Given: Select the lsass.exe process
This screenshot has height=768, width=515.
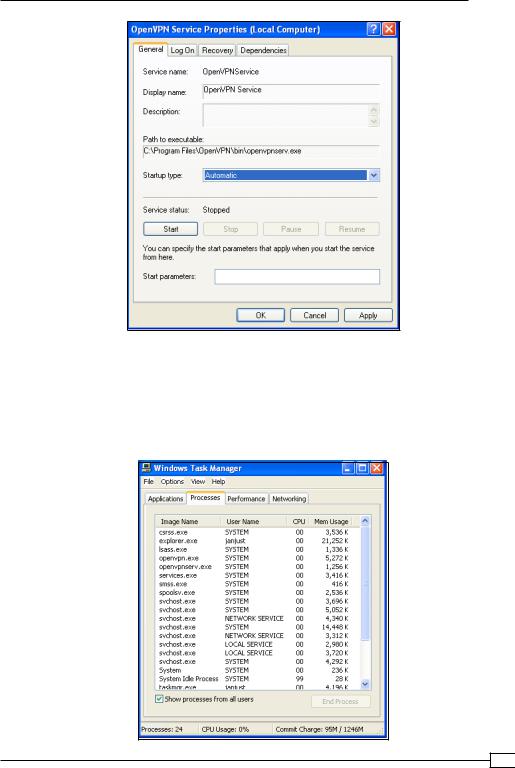Looking at the screenshot, I should 257,550.
